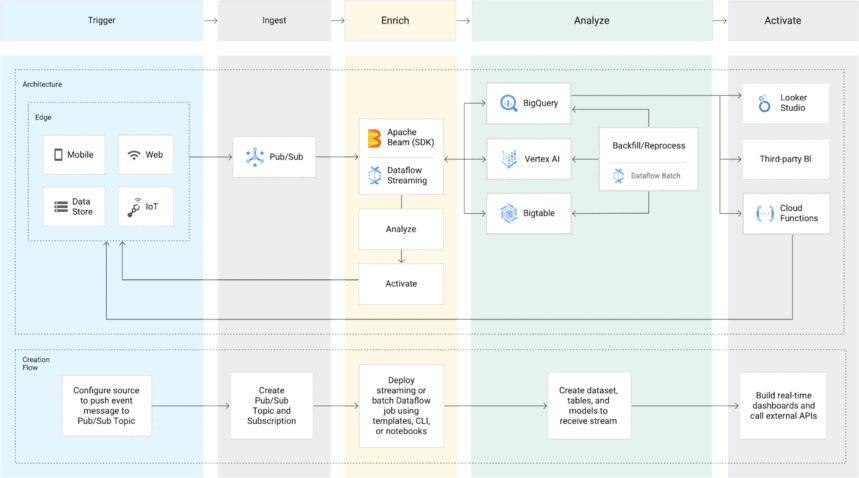Click the Data Store stack icon

tap(61, 207)
